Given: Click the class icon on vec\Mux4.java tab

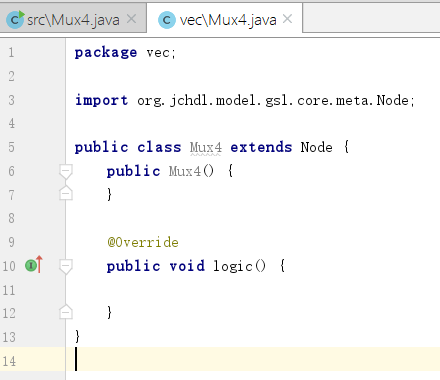Looking at the screenshot, I should pos(167,20).
